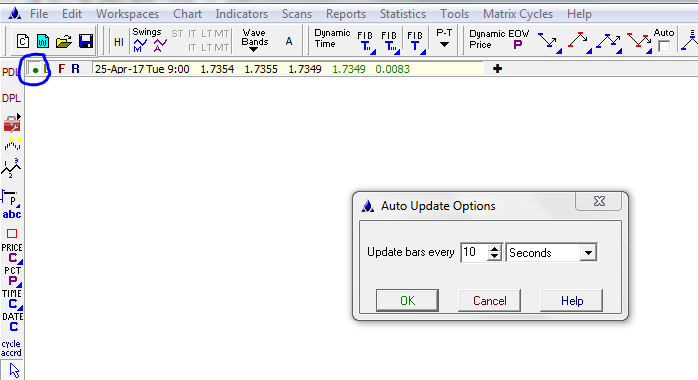Select the 1-2-3 wave count zigzag tool
Viewport: 698px width, 380px height.
(x=11, y=169)
